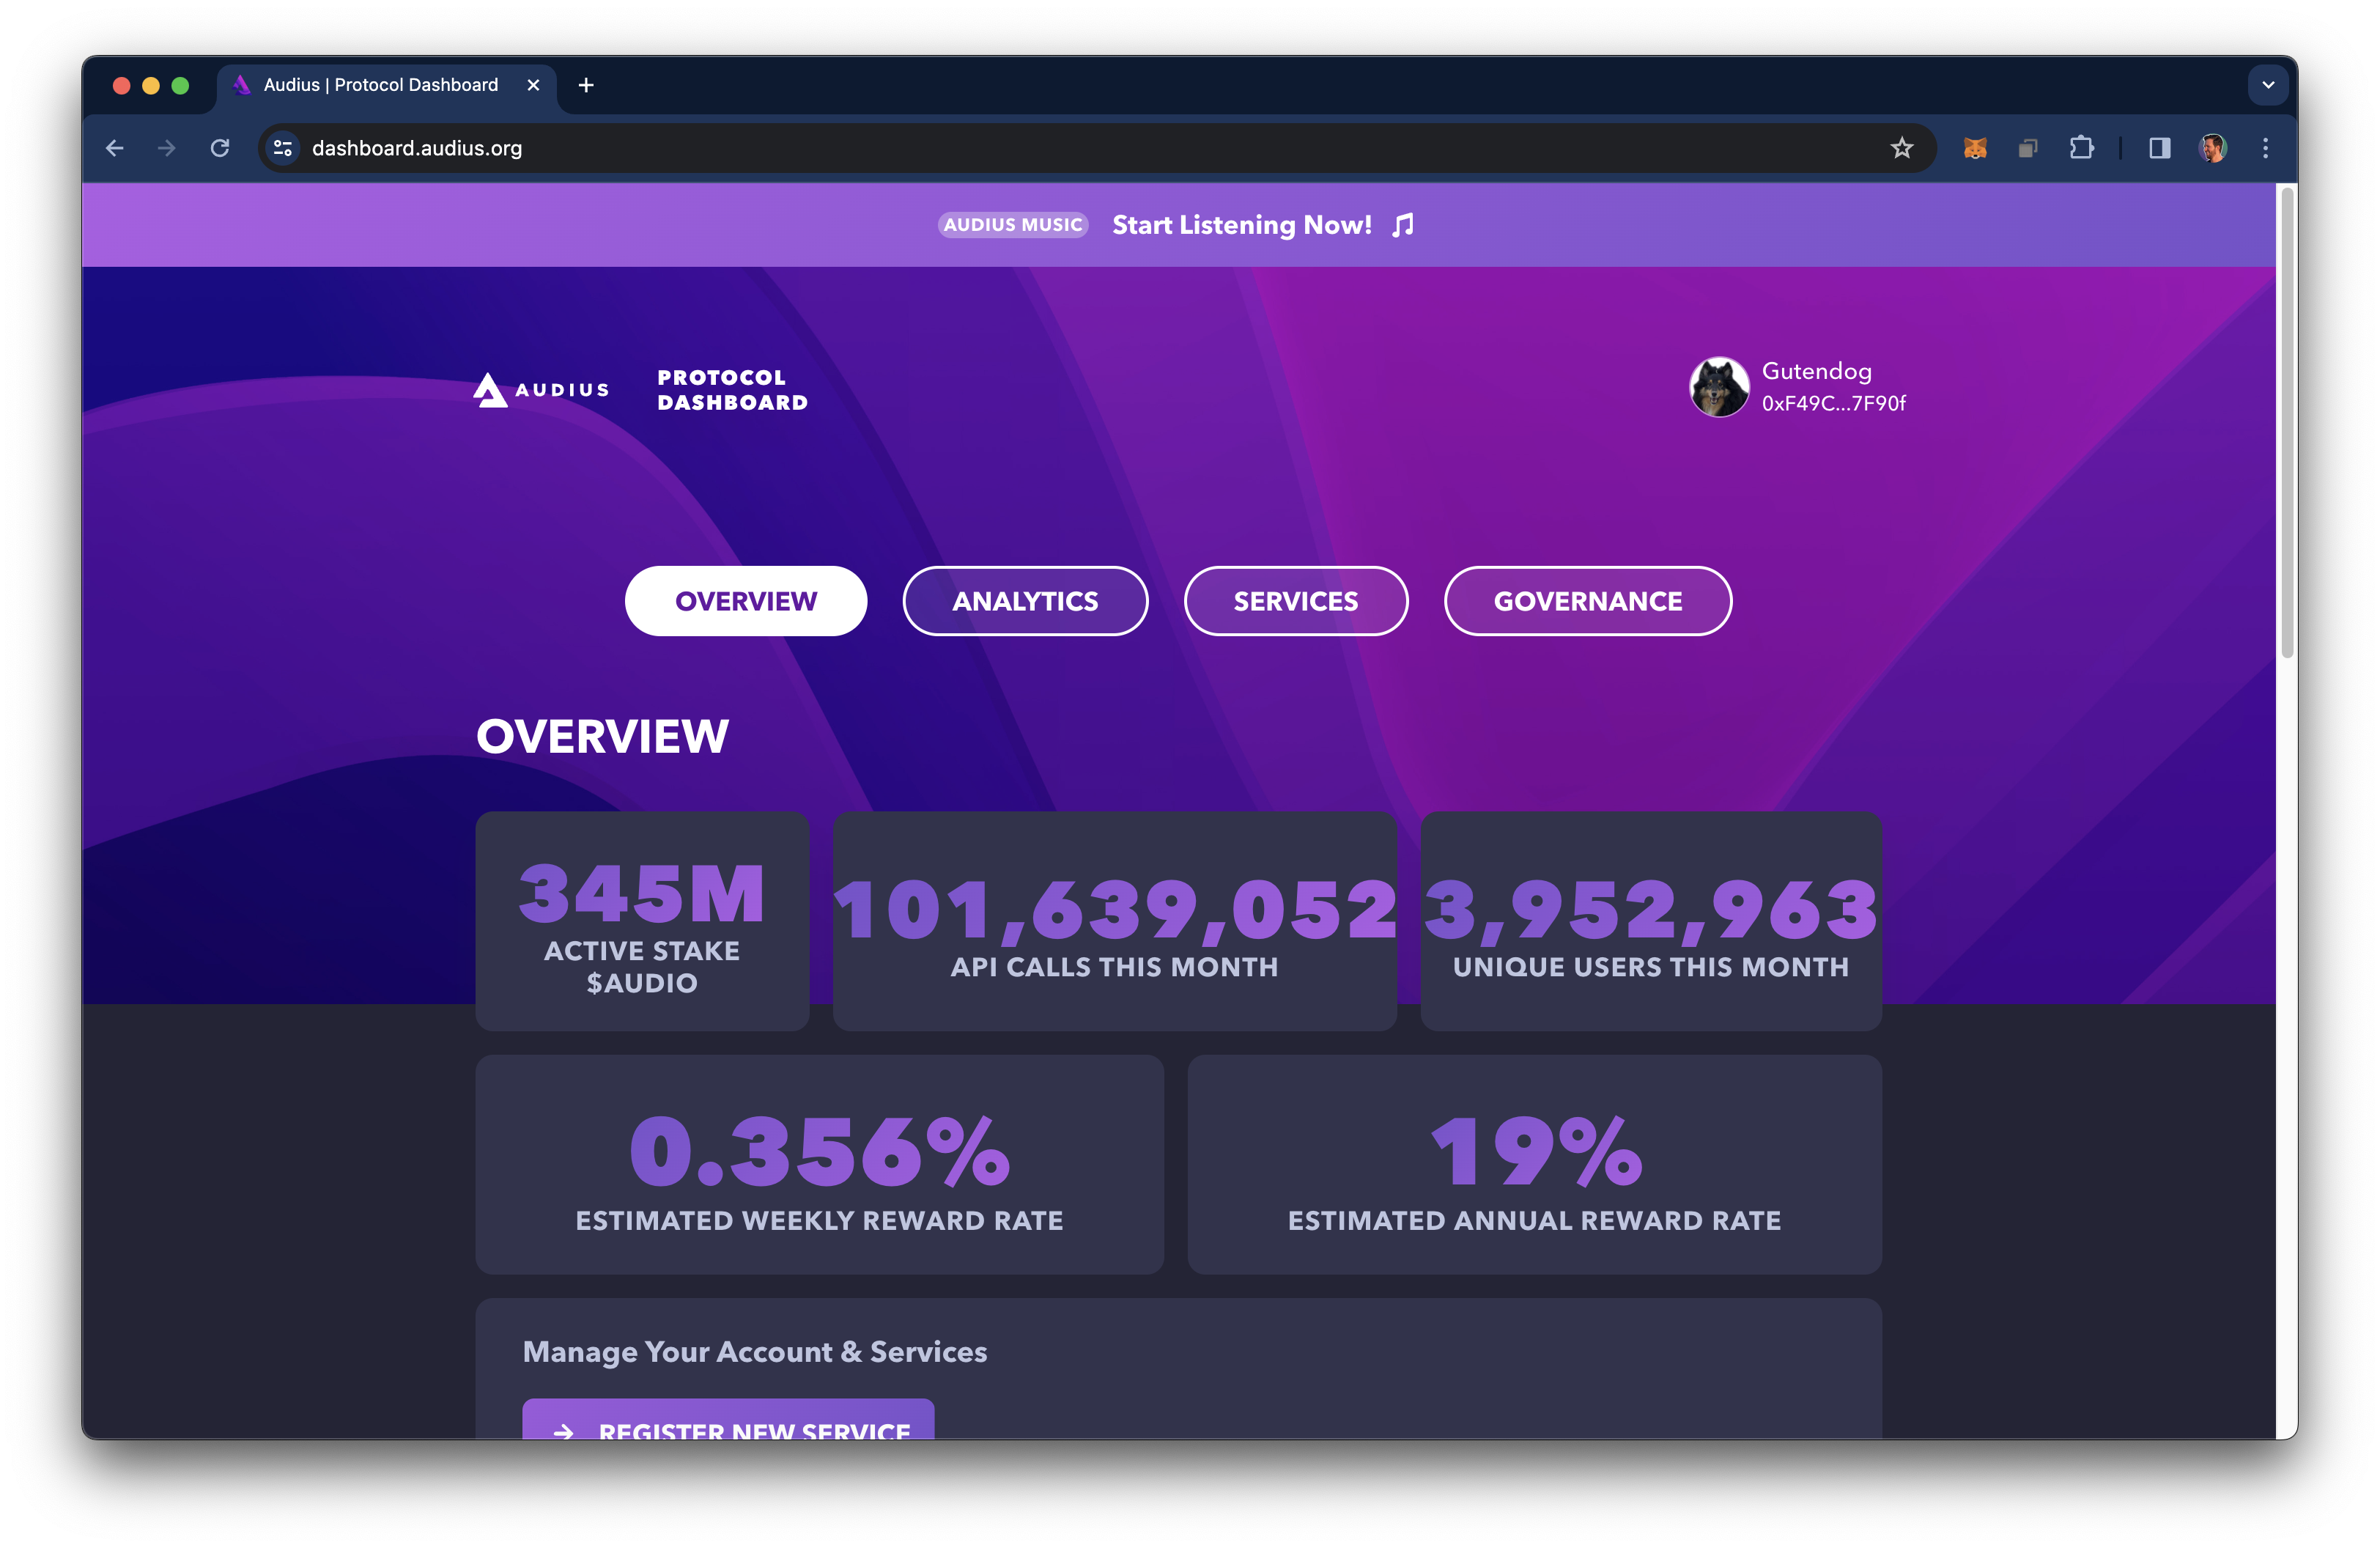Open site information icon in address bar
Viewport: 2380px width, 1548px height.
(x=283, y=148)
